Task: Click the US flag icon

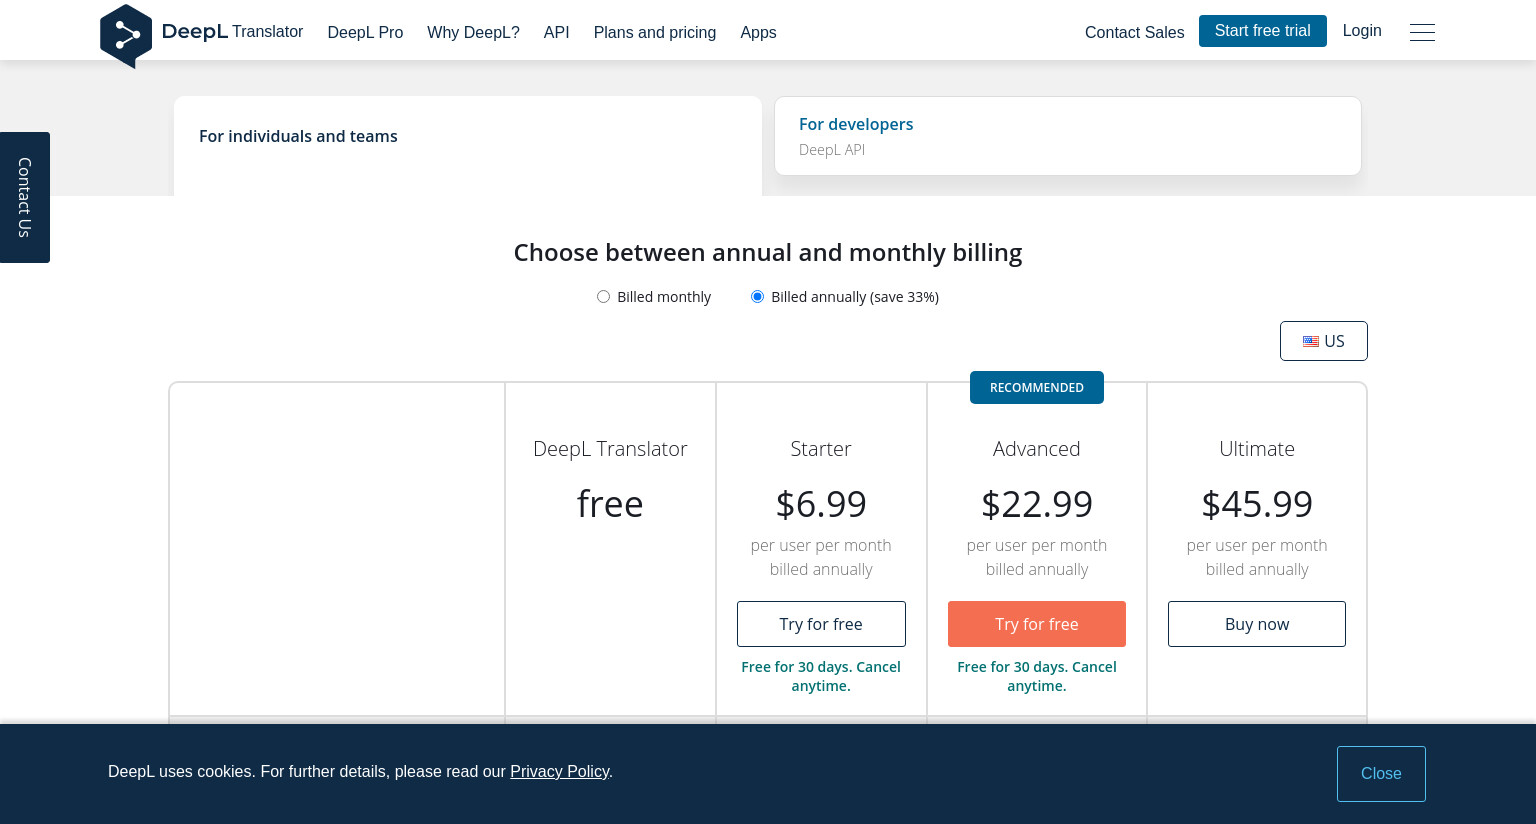Action: click(1311, 341)
